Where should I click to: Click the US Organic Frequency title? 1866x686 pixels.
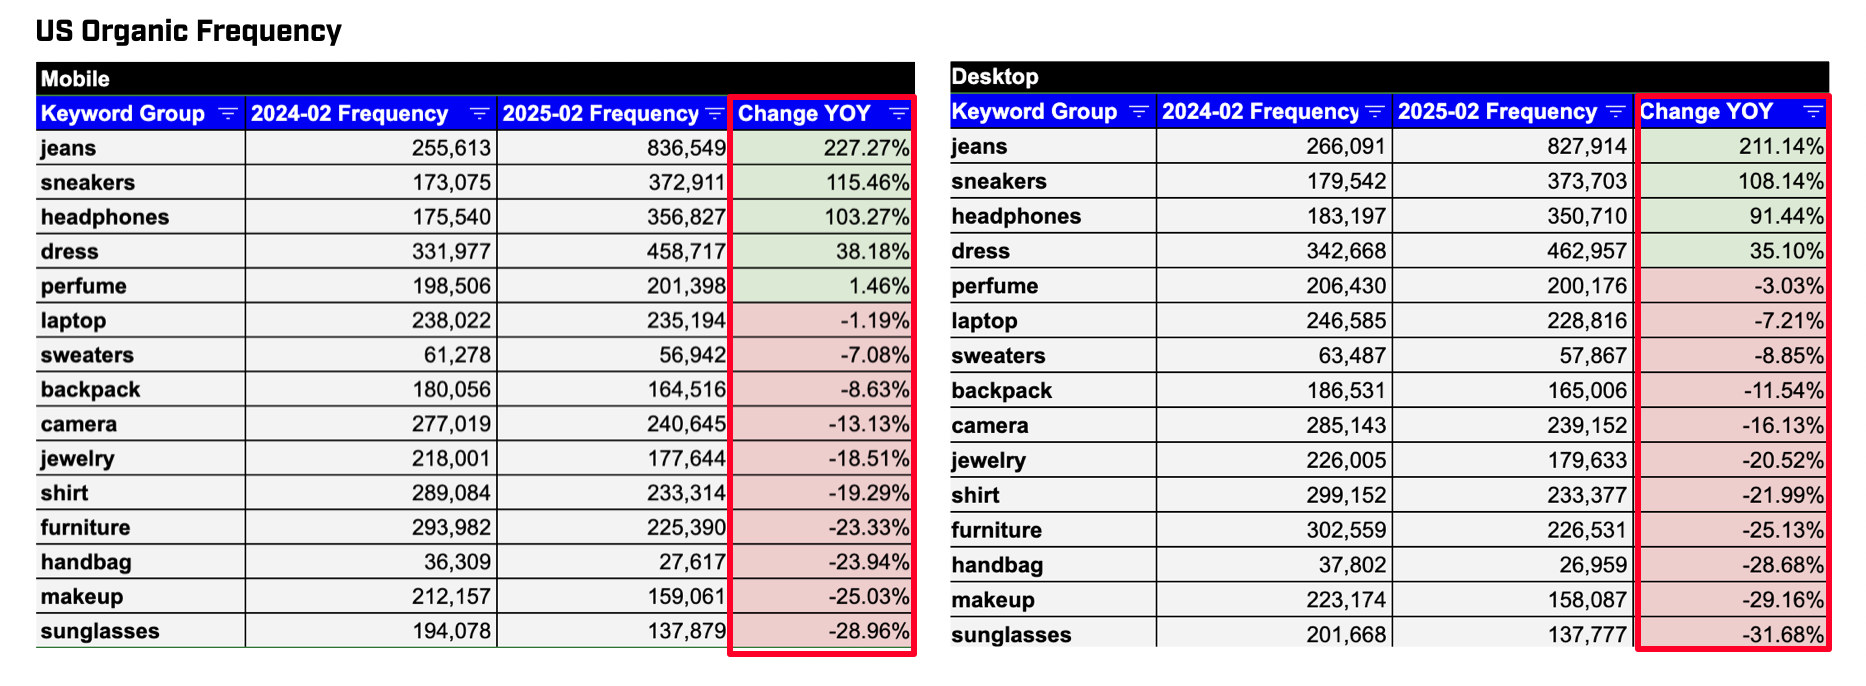pos(188,32)
